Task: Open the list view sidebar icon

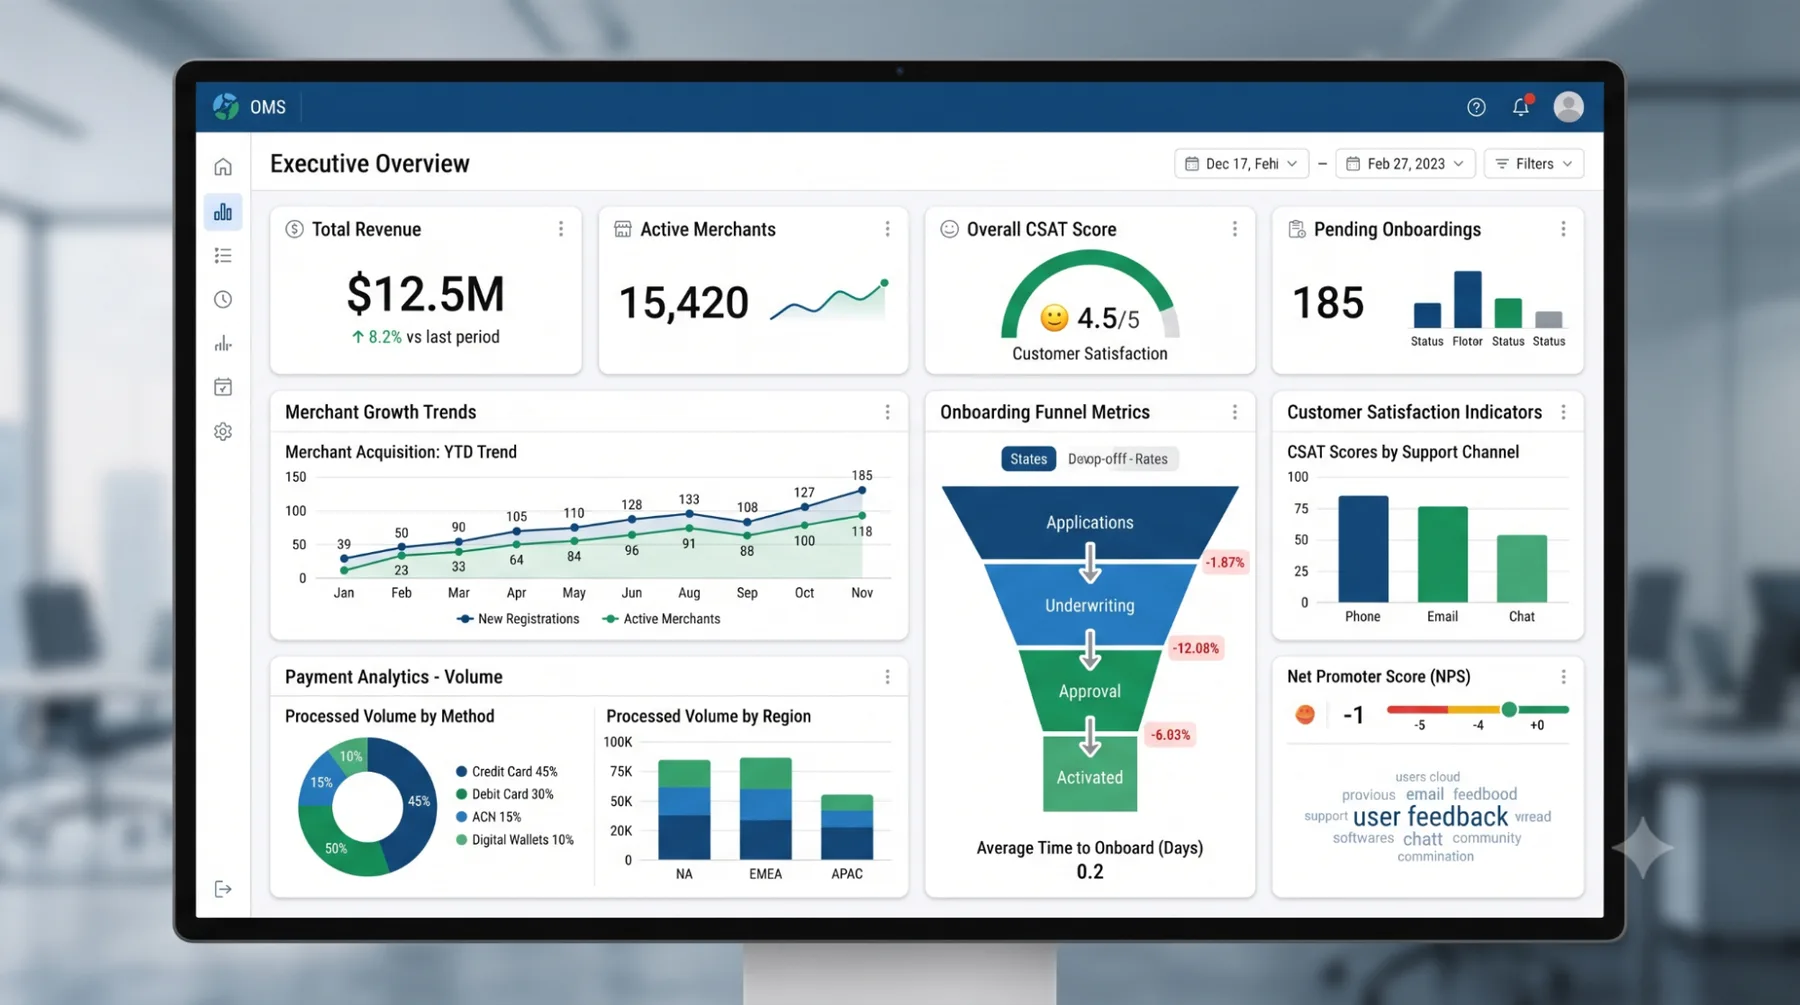Action: coord(223,256)
